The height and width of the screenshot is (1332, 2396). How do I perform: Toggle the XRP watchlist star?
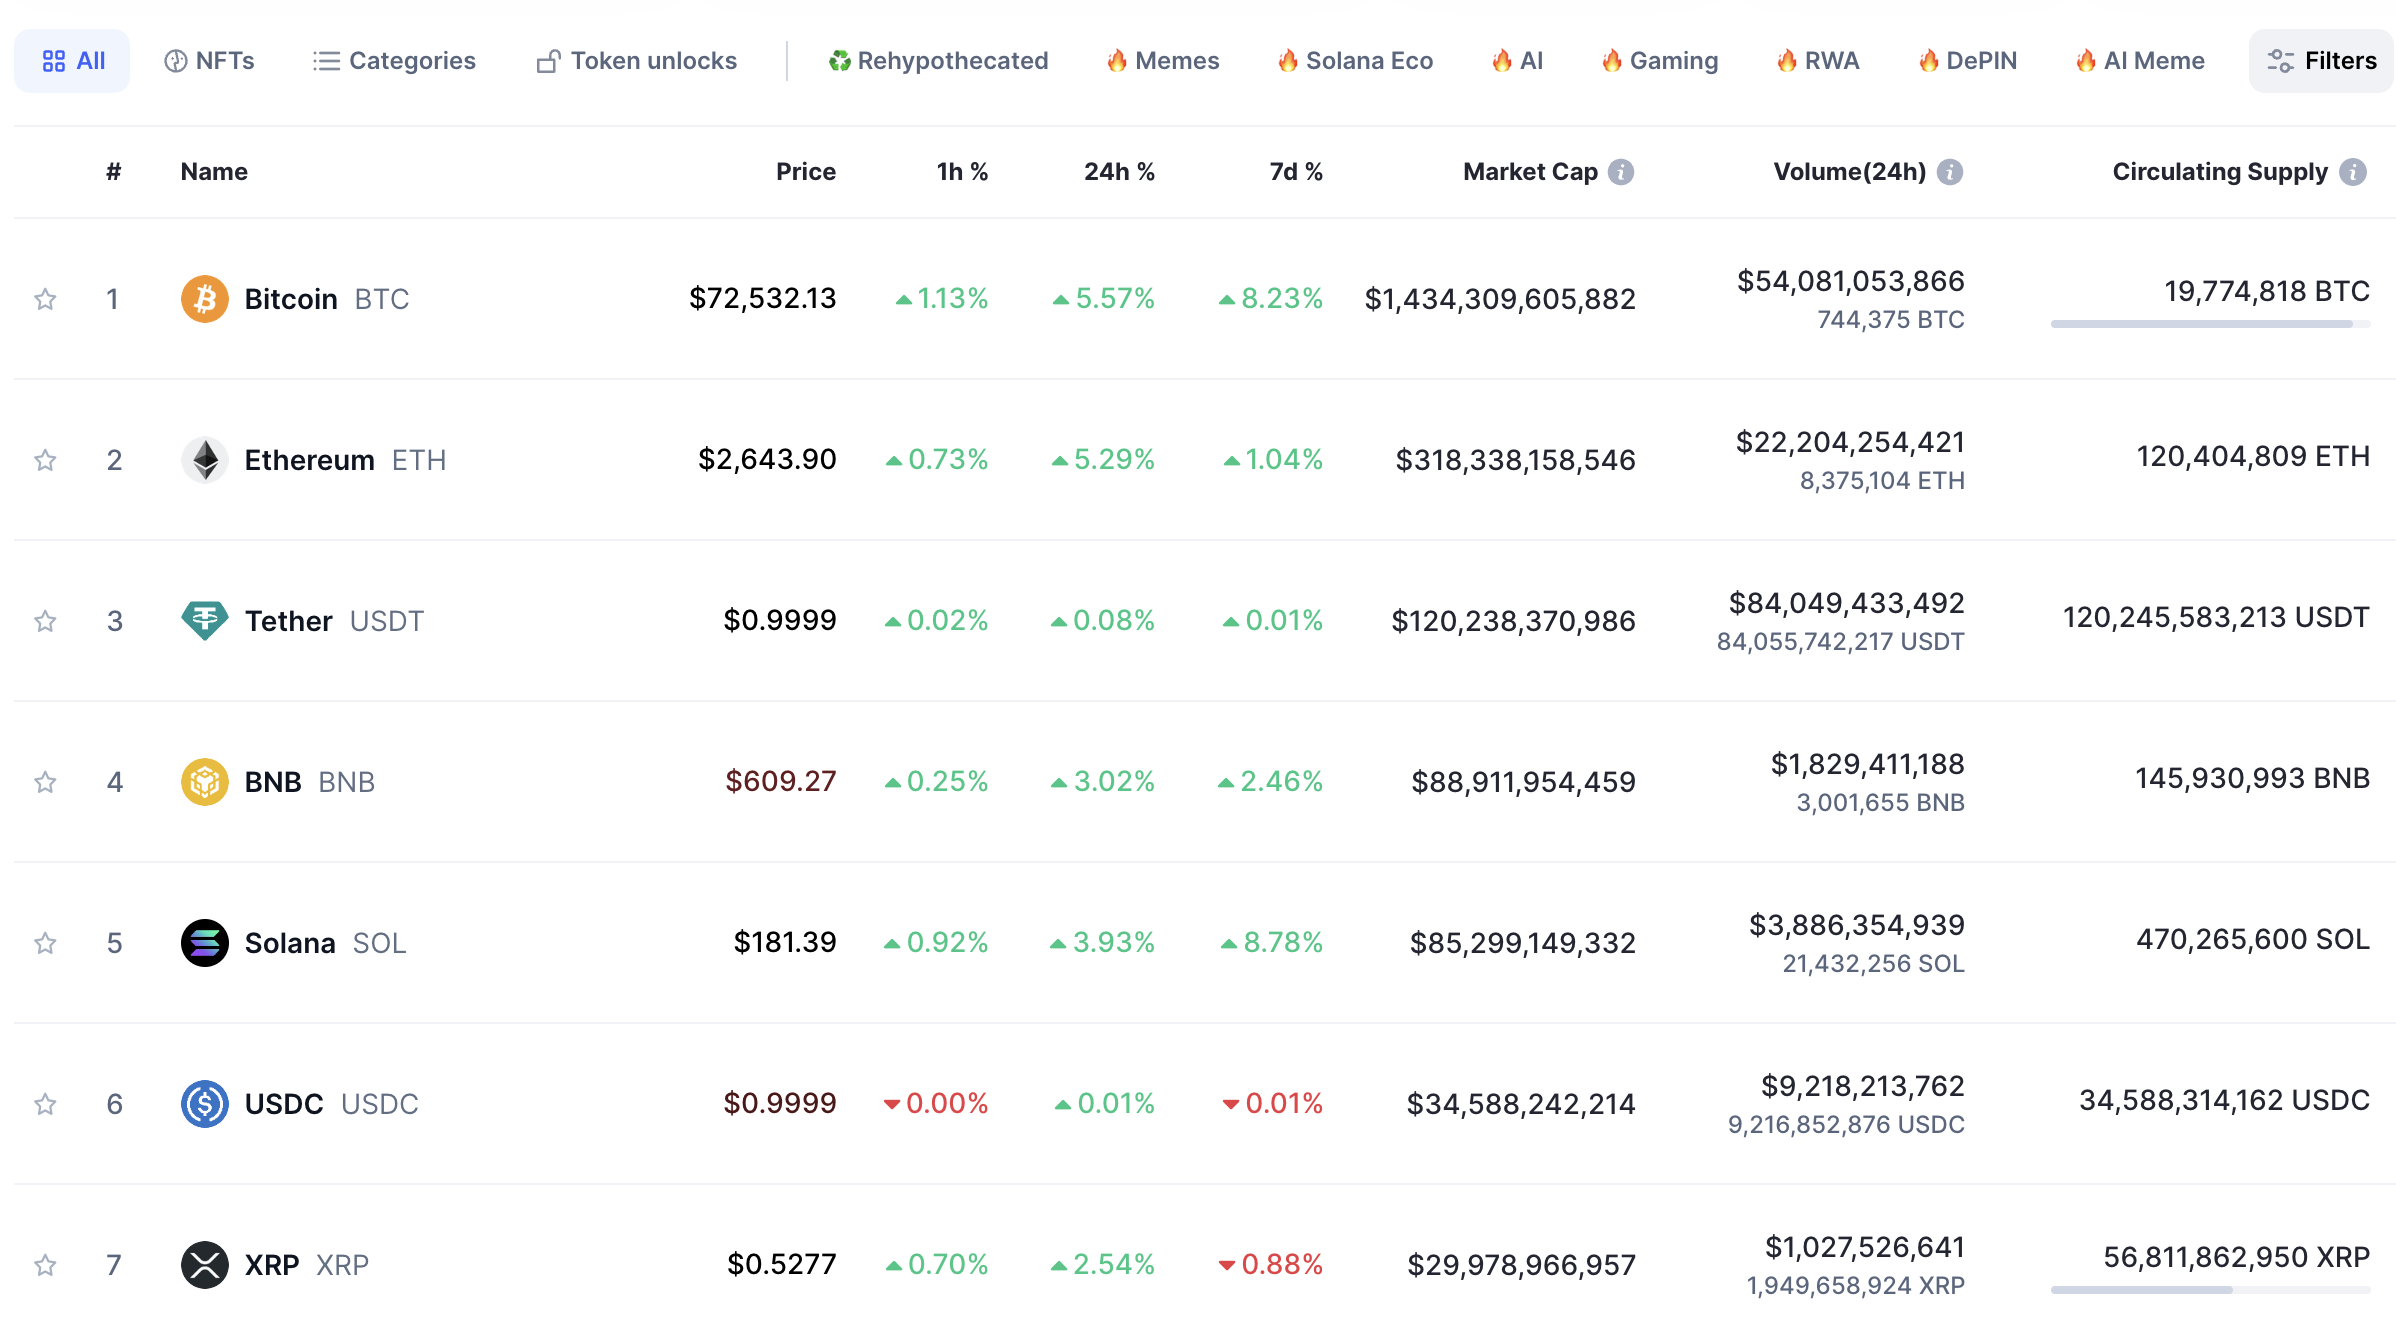tap(45, 1265)
